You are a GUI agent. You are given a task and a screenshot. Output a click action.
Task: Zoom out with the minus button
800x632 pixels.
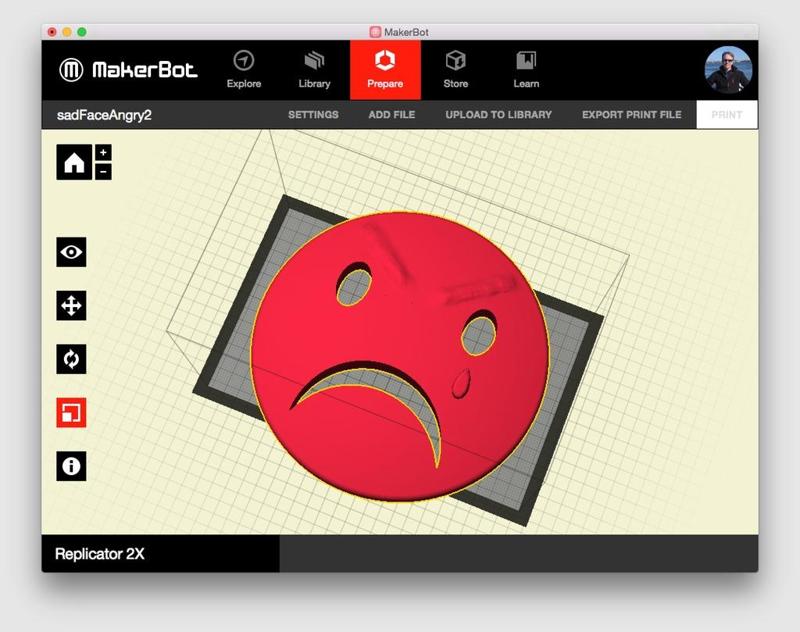103,171
